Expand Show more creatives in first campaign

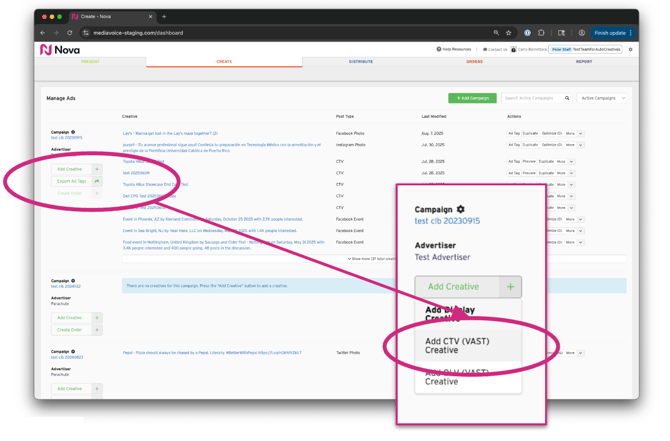(374, 259)
